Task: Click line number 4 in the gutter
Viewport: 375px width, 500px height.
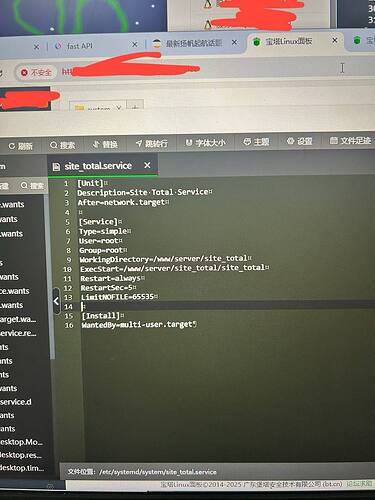Action: [67, 213]
